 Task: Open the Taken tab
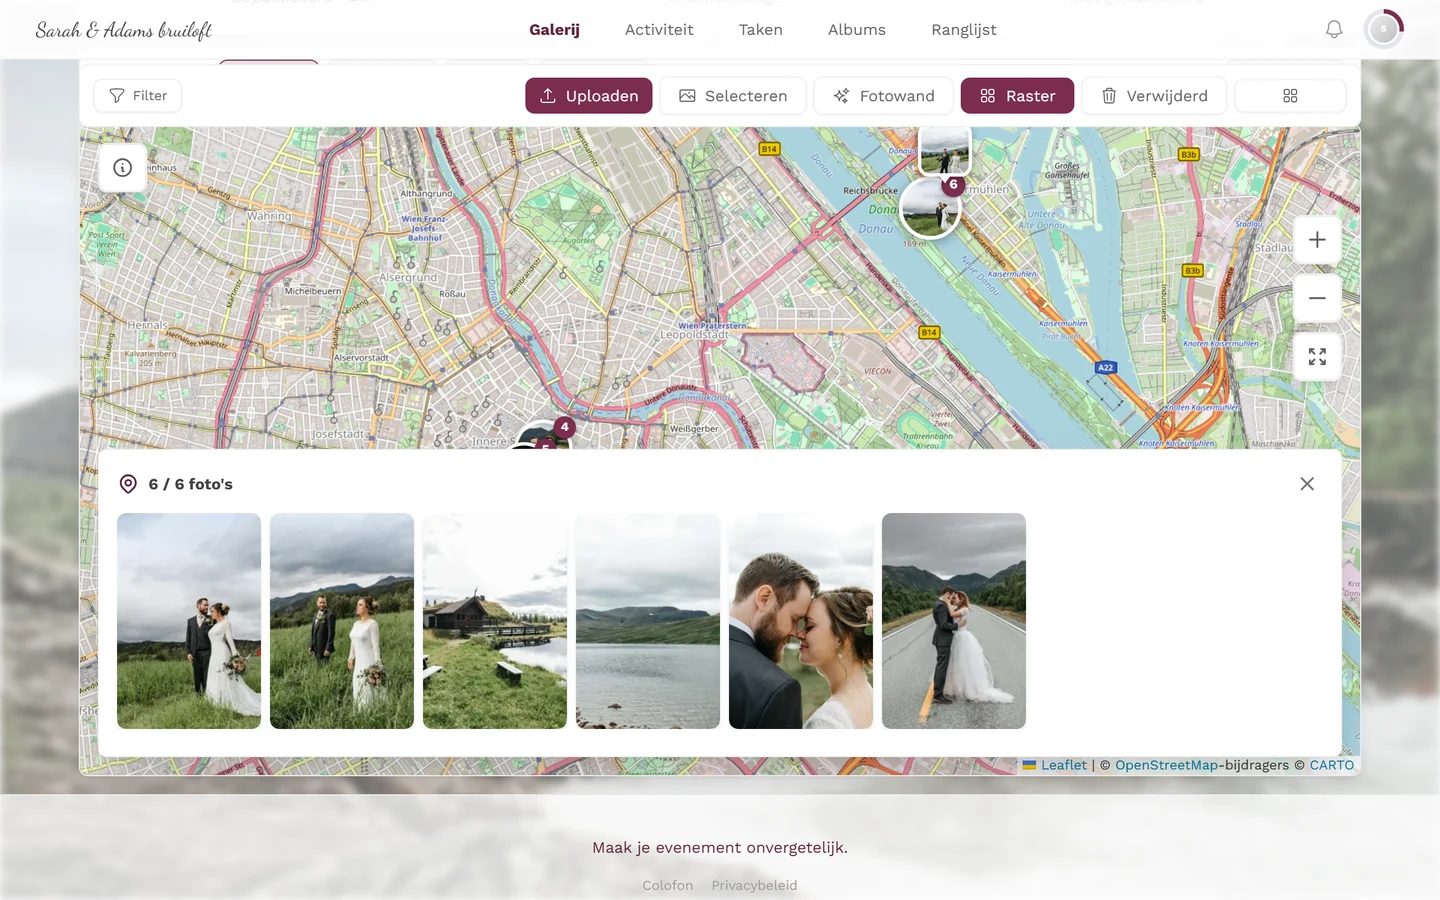click(x=761, y=30)
